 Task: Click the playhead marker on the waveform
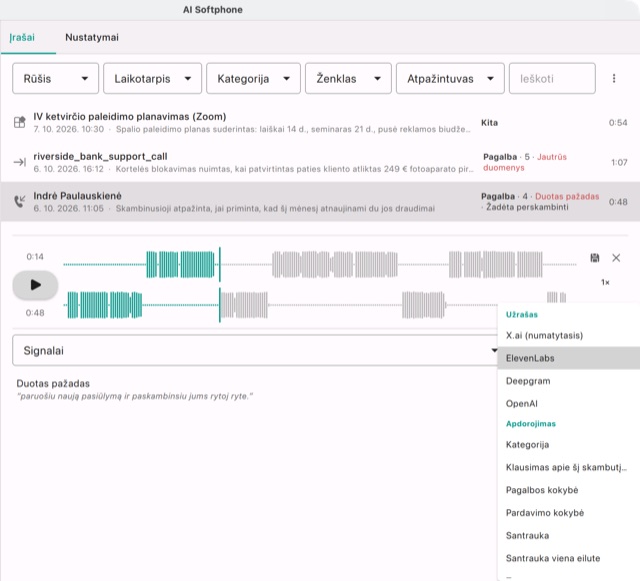click(x=220, y=285)
